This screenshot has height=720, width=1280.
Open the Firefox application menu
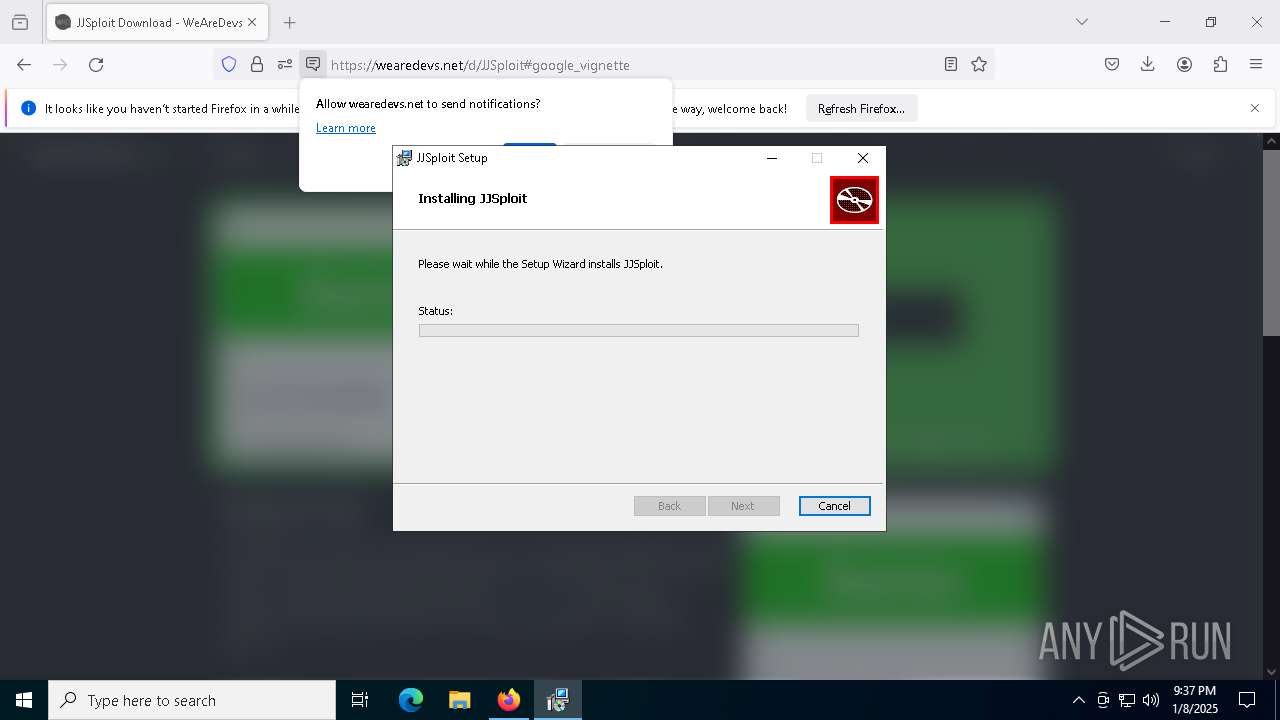1256,64
